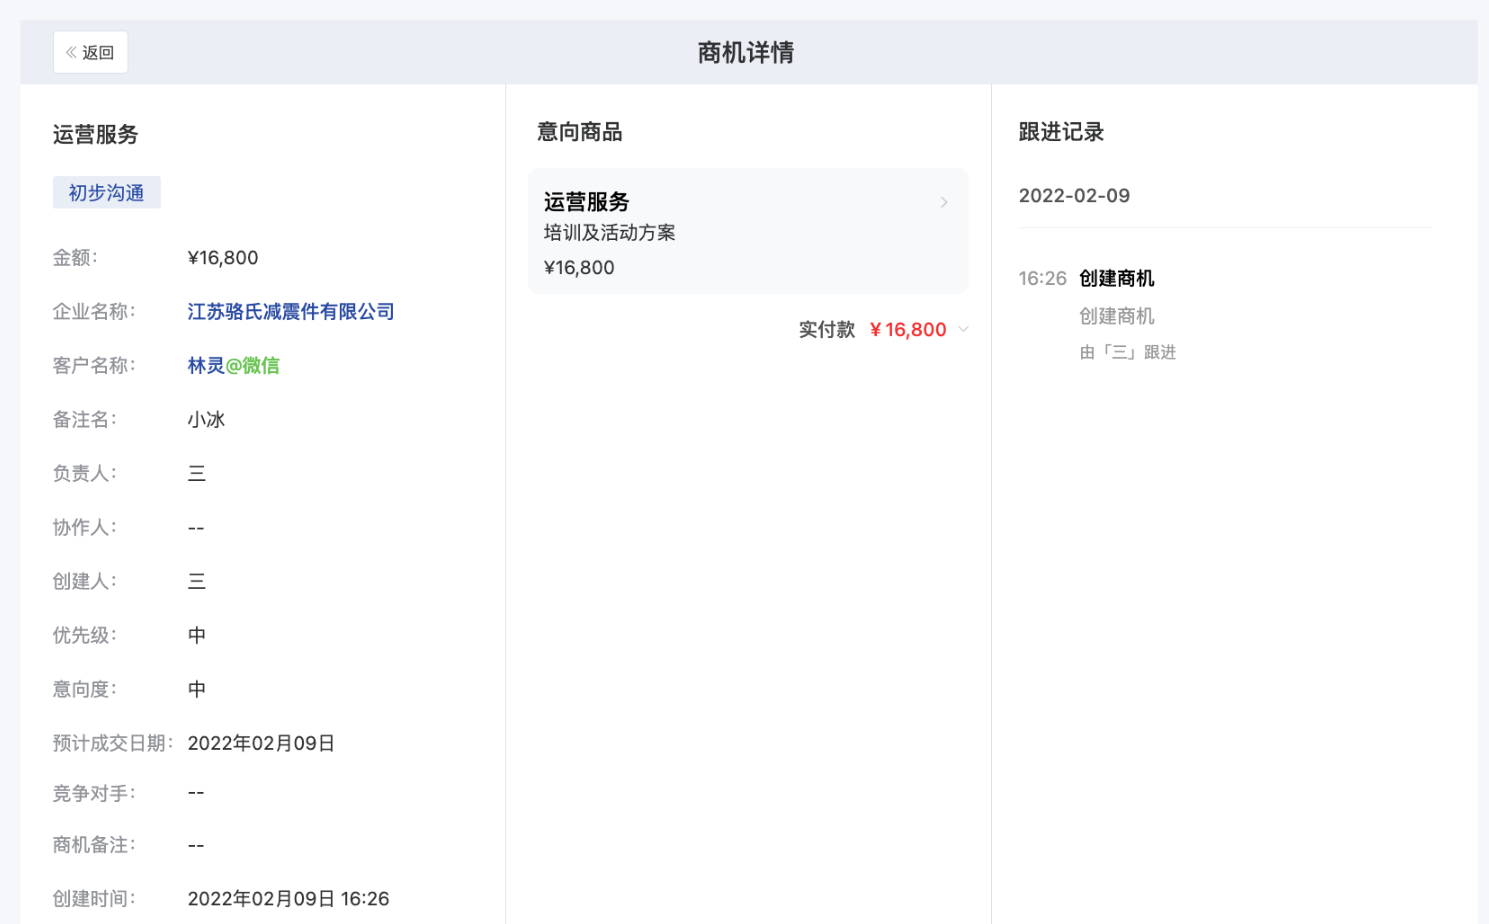Click the 意向度 field label
This screenshot has width=1489, height=924.
pos(85,690)
